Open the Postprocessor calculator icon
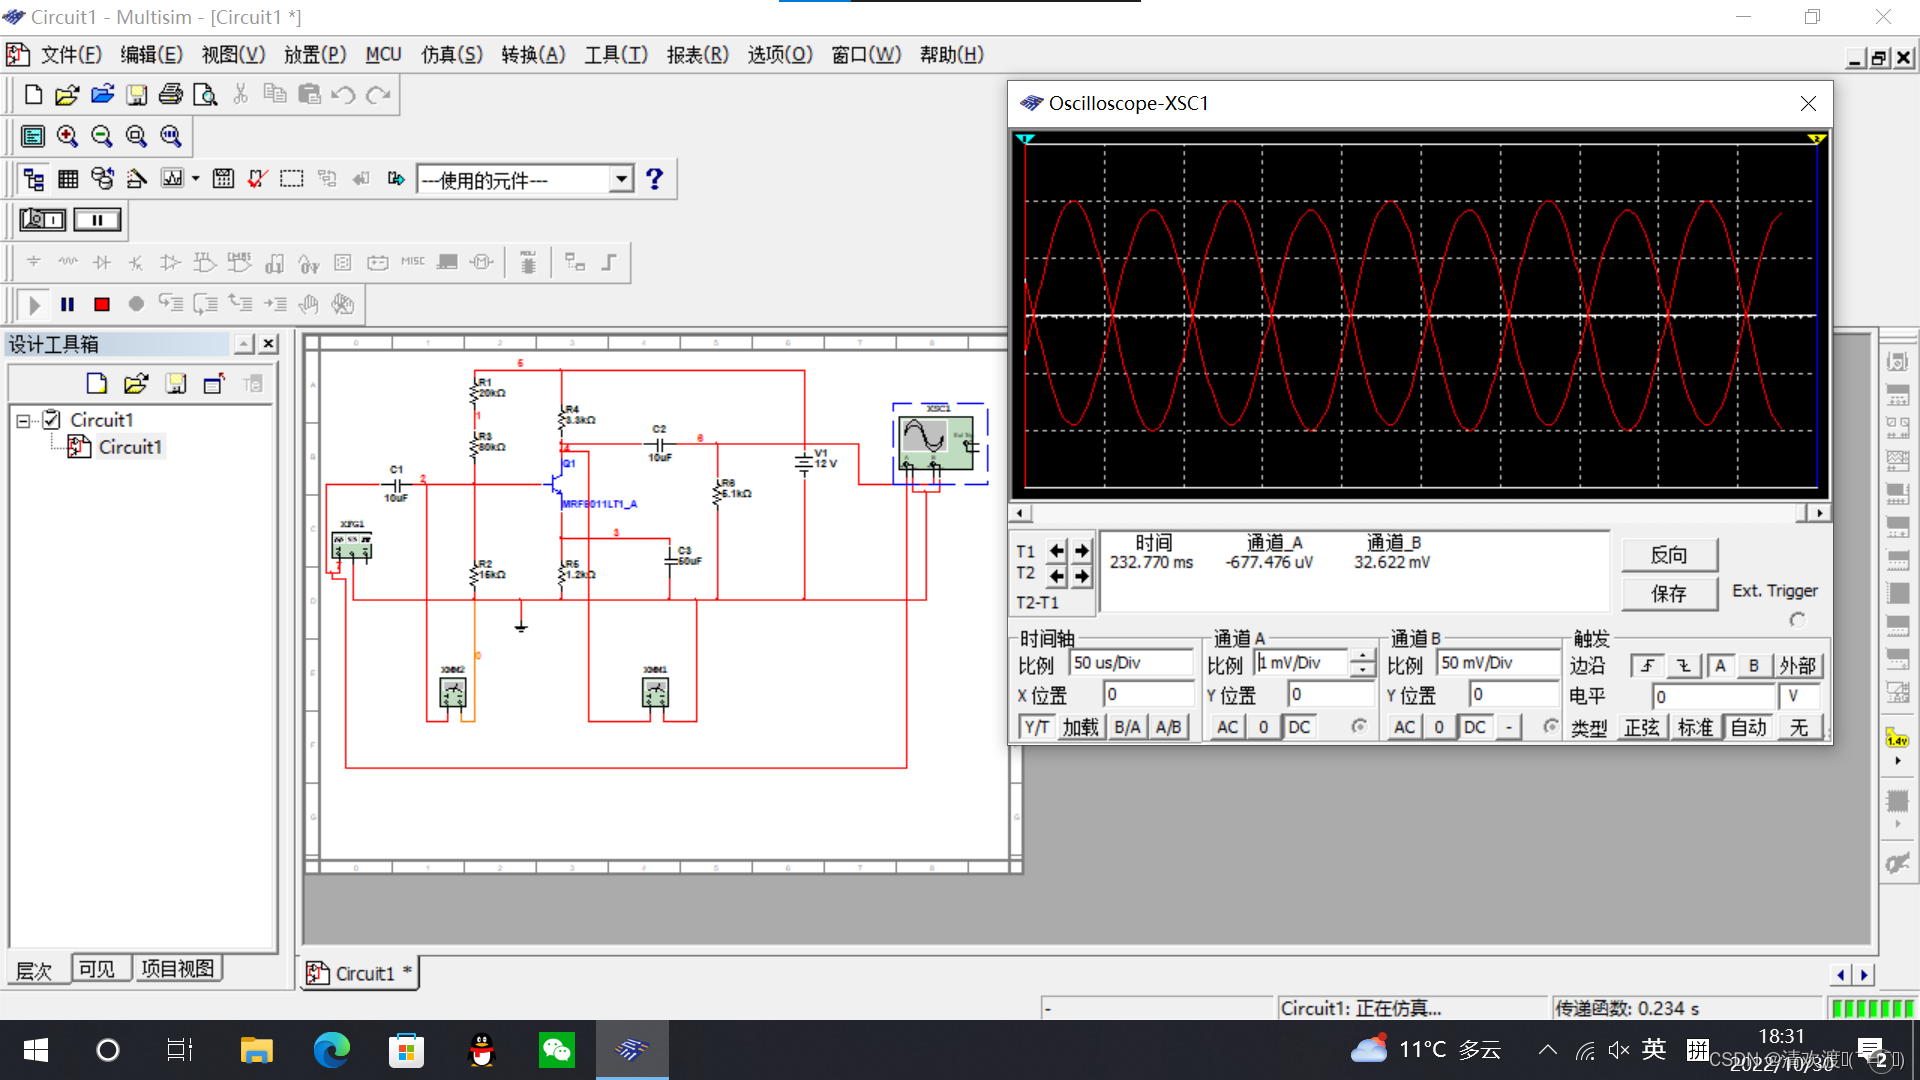Image resolution: width=1920 pixels, height=1080 pixels. coord(223,179)
